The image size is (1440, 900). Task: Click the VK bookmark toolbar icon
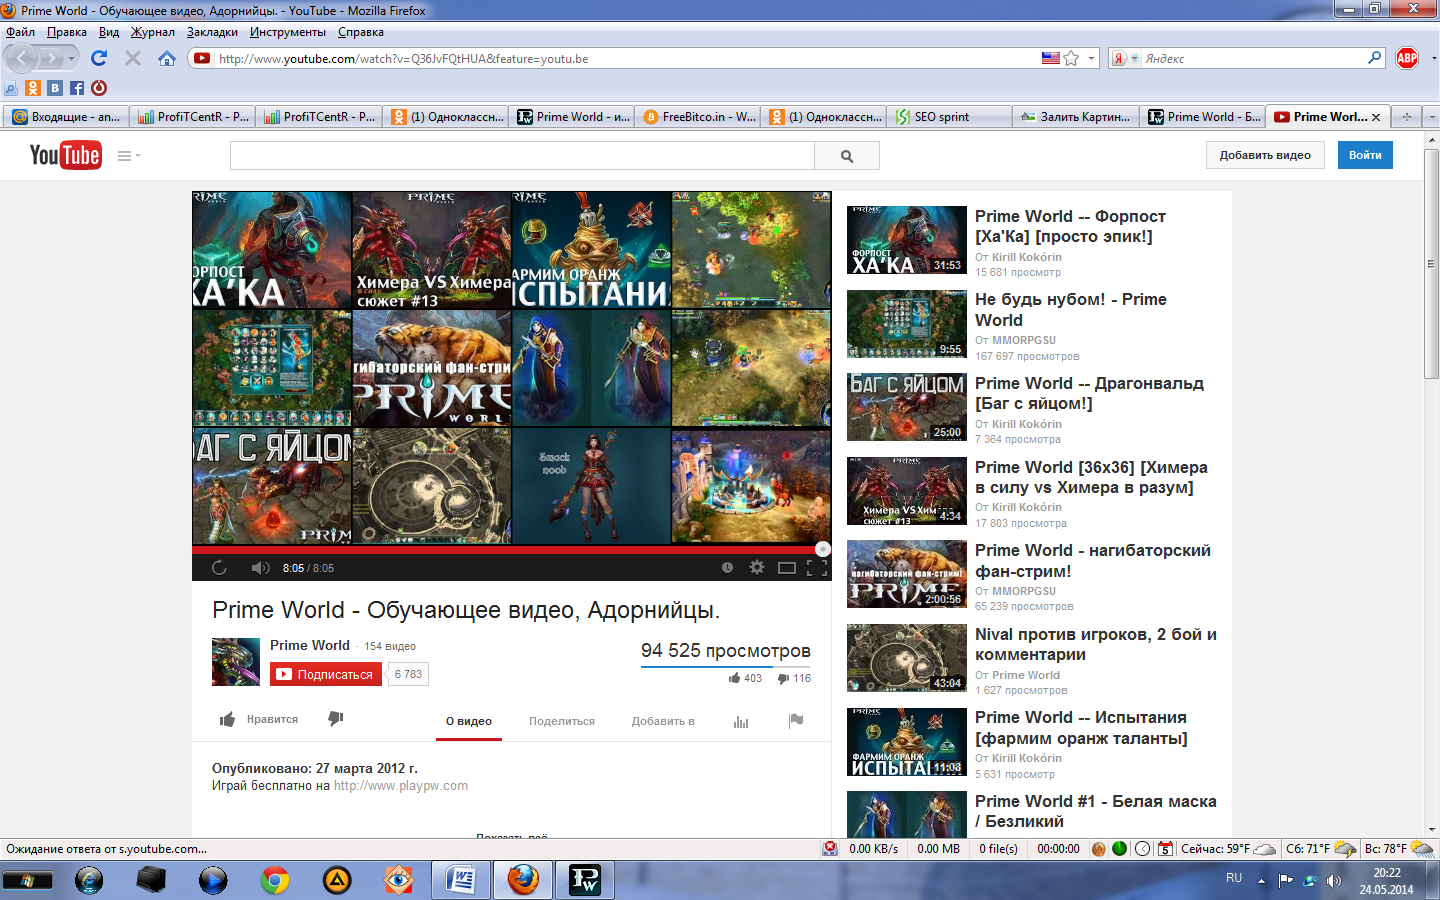(55, 88)
